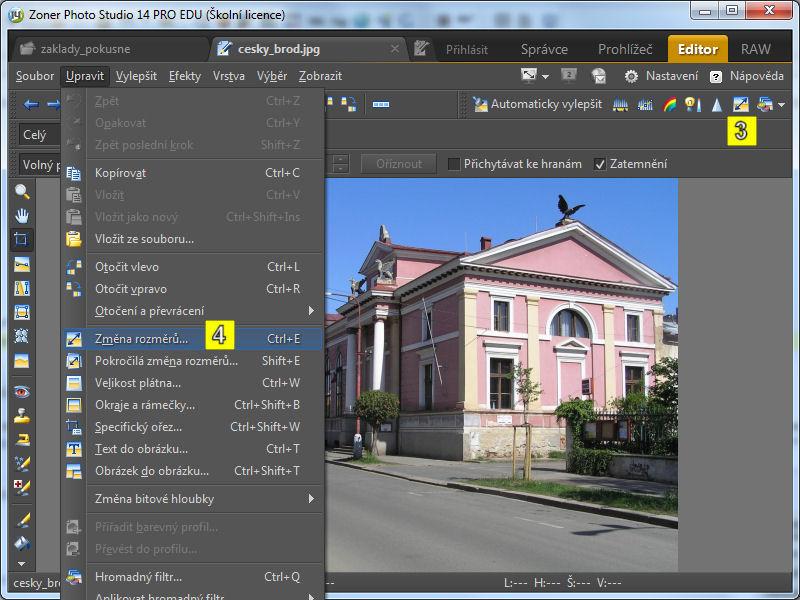Viewport: 800px width, 600px height.
Task: Open the new tab icon button
Action: [421, 49]
